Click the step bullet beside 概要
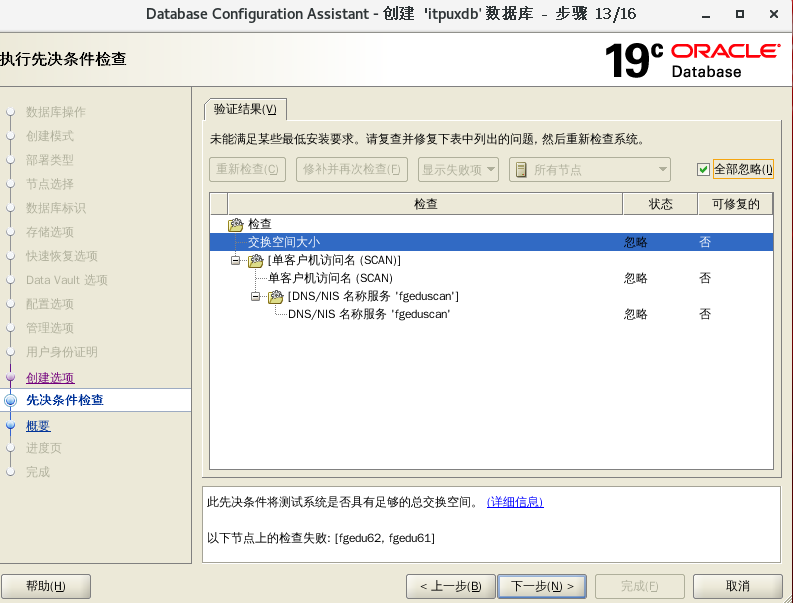The image size is (793, 603). pos(10,425)
